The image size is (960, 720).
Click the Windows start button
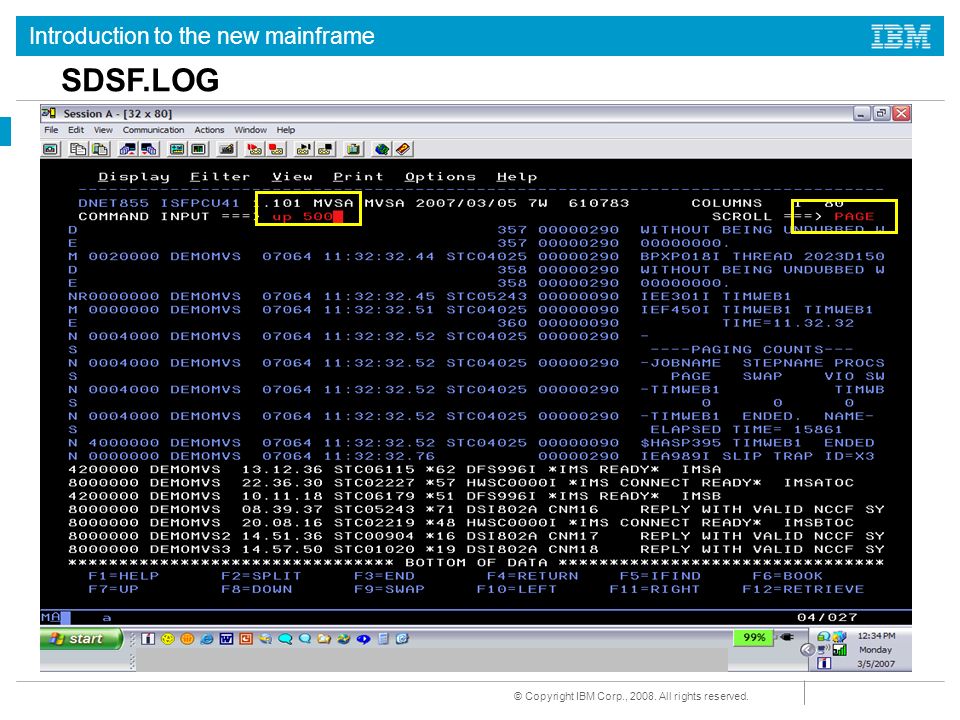[x=81, y=639]
